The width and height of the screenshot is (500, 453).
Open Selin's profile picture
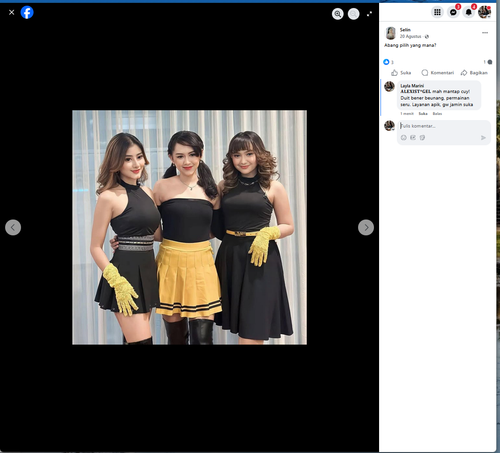[x=391, y=33]
